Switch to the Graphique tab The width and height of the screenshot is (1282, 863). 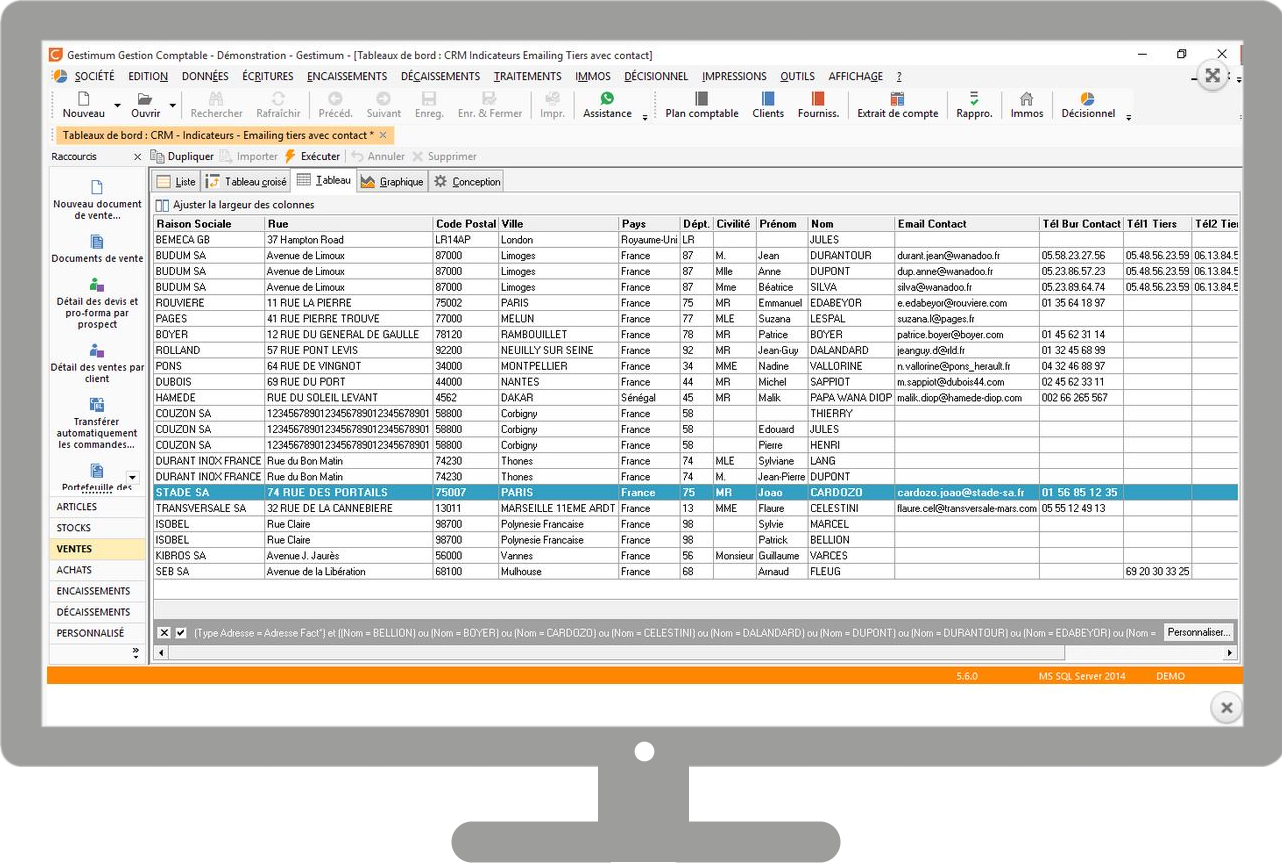tap(392, 182)
